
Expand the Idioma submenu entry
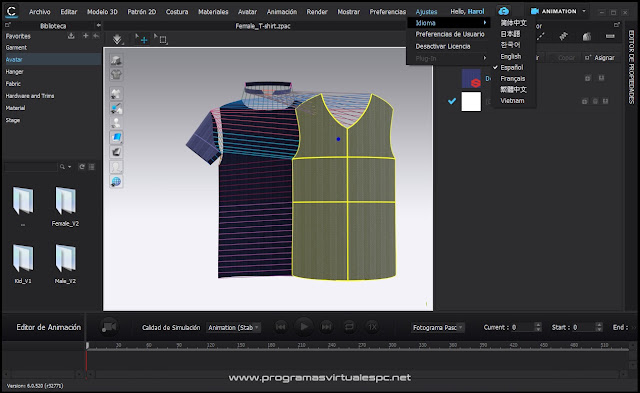[449, 23]
